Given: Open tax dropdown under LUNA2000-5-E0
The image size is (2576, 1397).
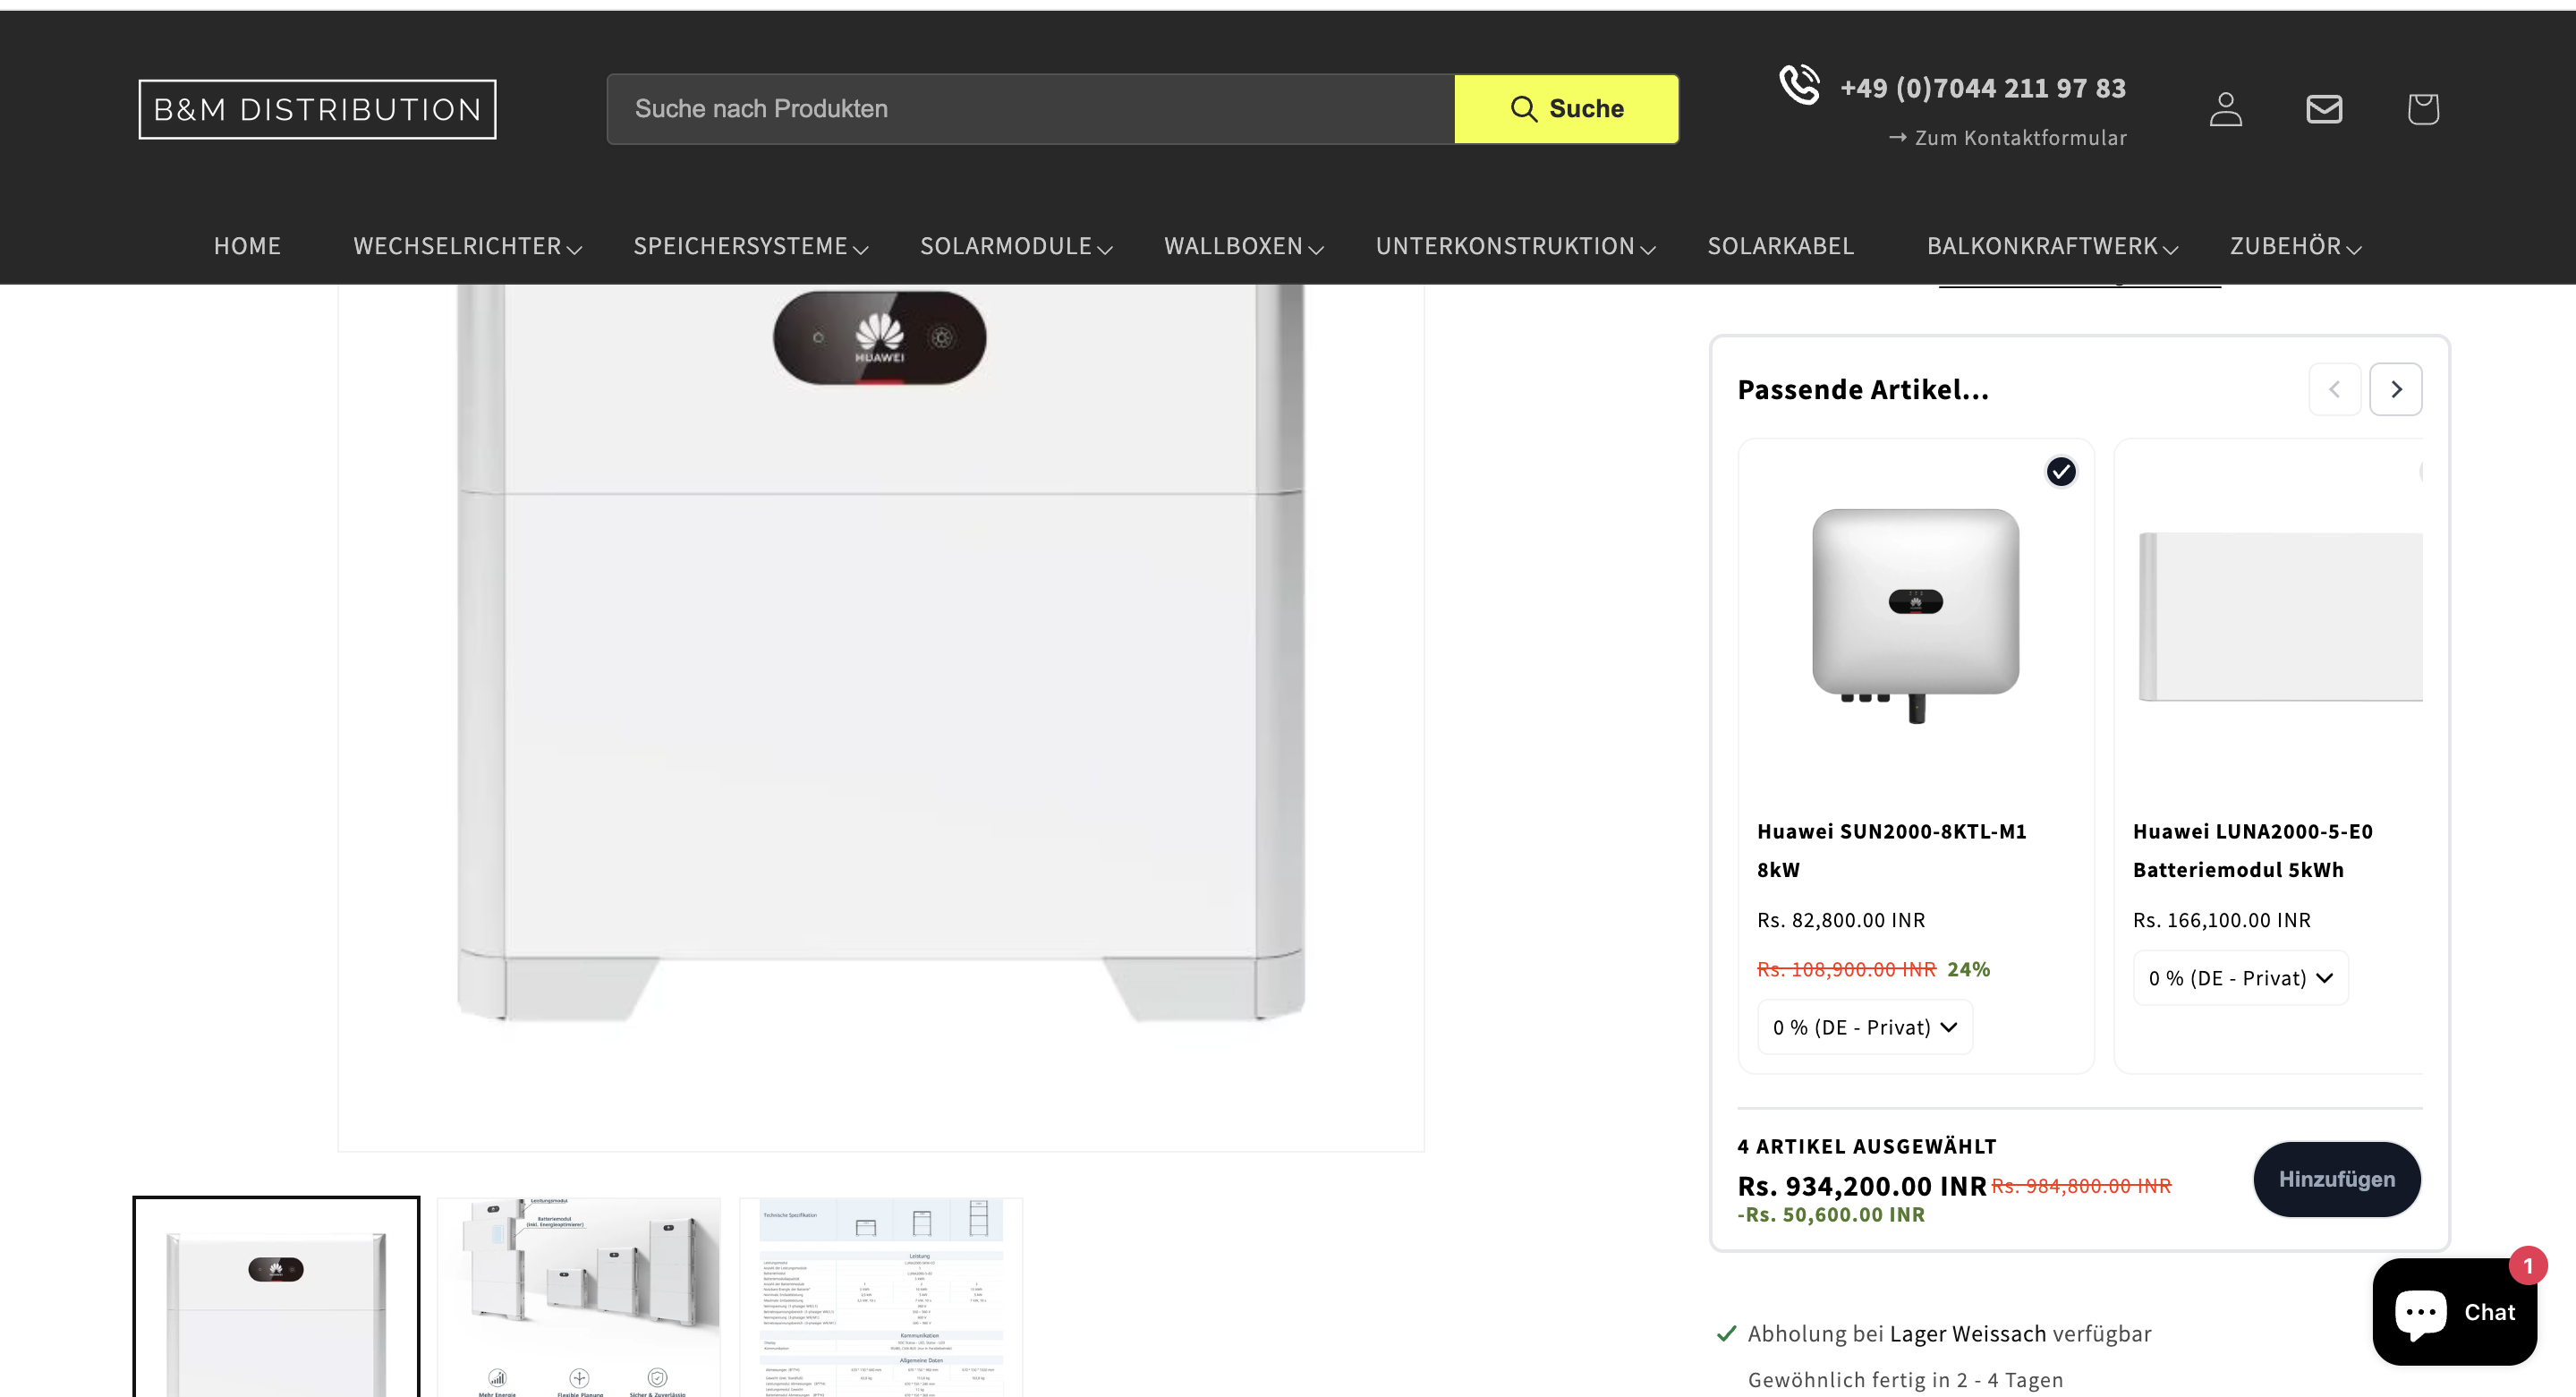Looking at the screenshot, I should pyautogui.click(x=2240, y=978).
